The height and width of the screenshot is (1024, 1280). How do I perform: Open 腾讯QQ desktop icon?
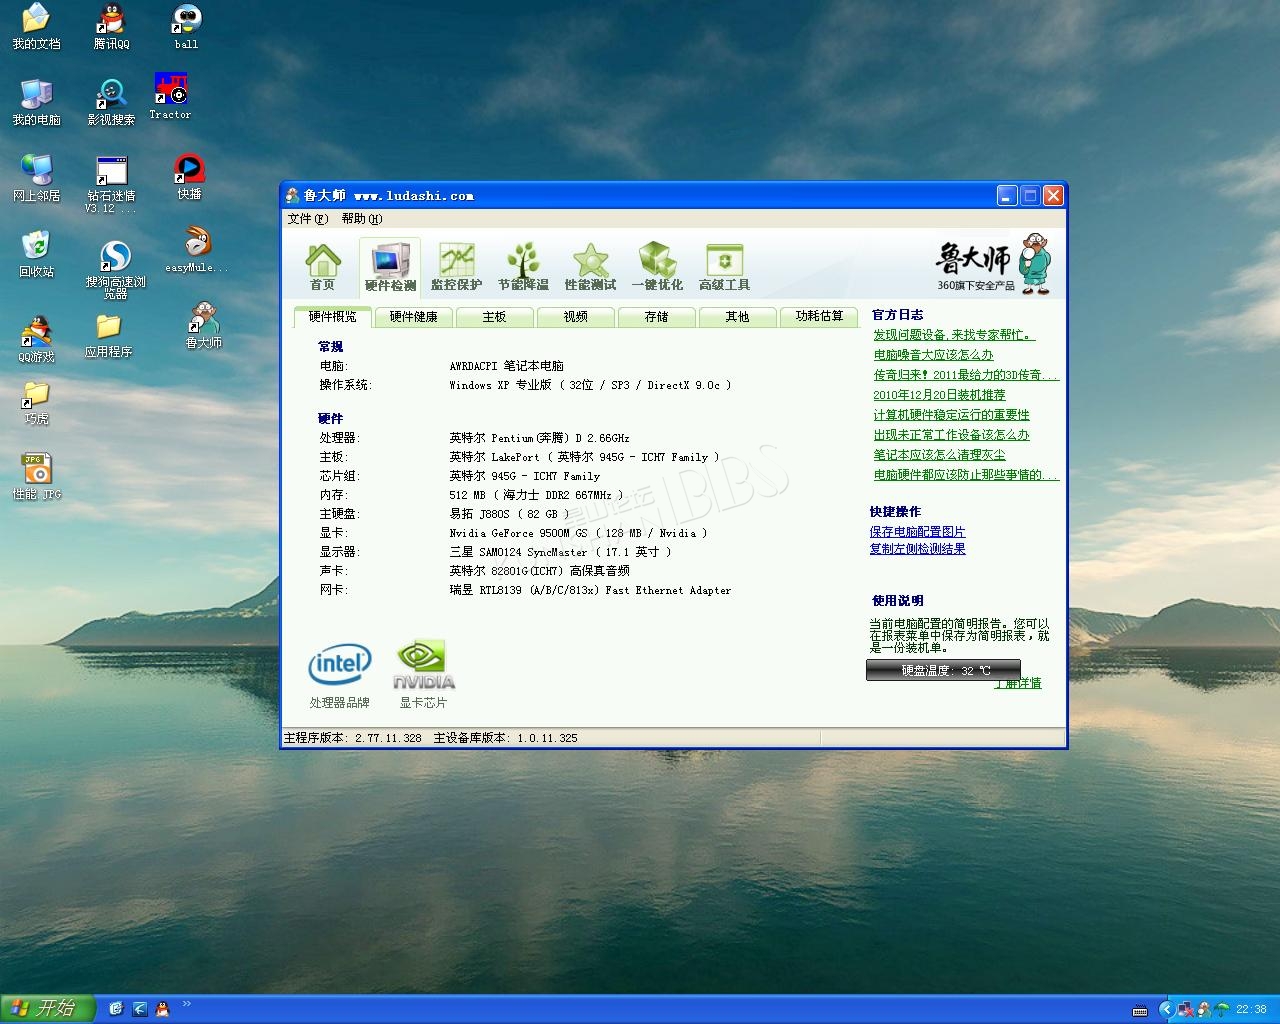tap(111, 27)
